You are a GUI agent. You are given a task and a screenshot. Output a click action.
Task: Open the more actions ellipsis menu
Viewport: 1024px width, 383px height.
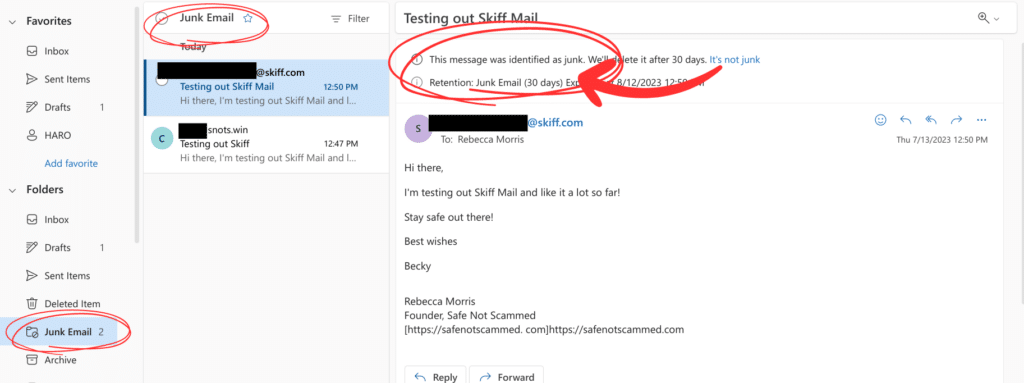[x=981, y=120]
